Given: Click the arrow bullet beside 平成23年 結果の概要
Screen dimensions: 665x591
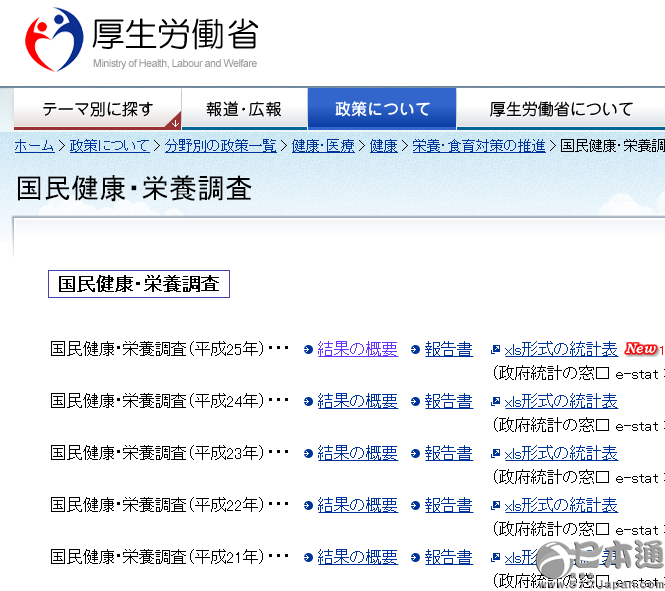Looking at the screenshot, I should point(308,454).
